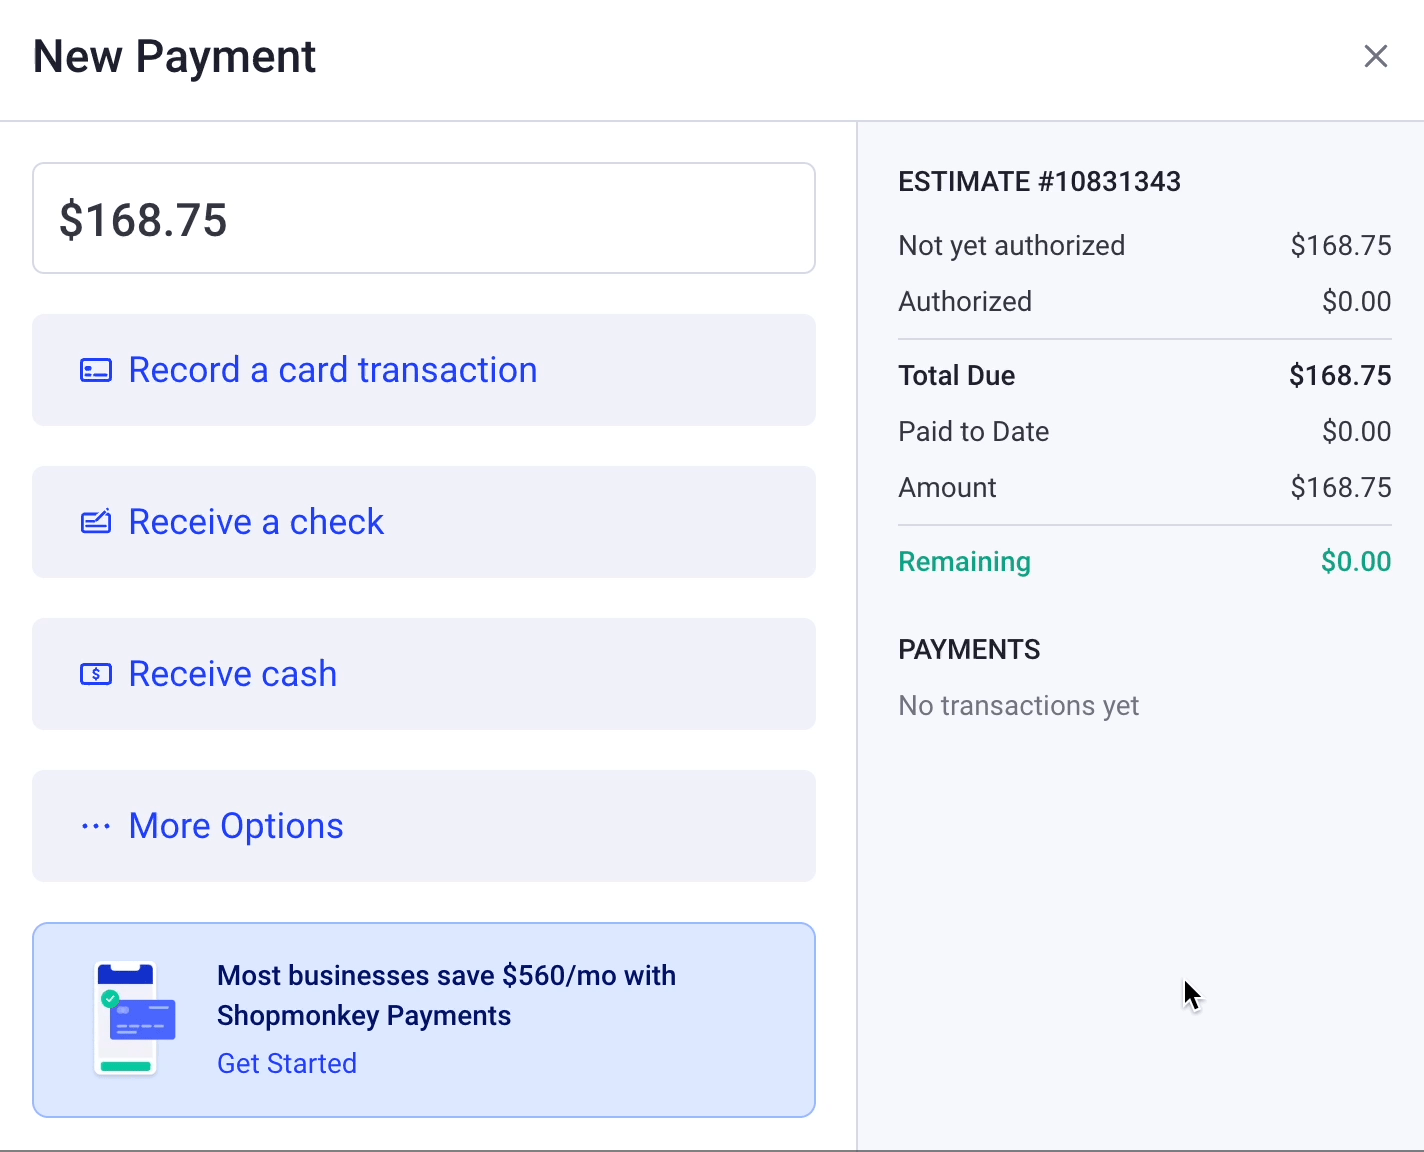This screenshot has width=1424, height=1152.
Task: Choose Receive a check option
Action: [x=424, y=522]
